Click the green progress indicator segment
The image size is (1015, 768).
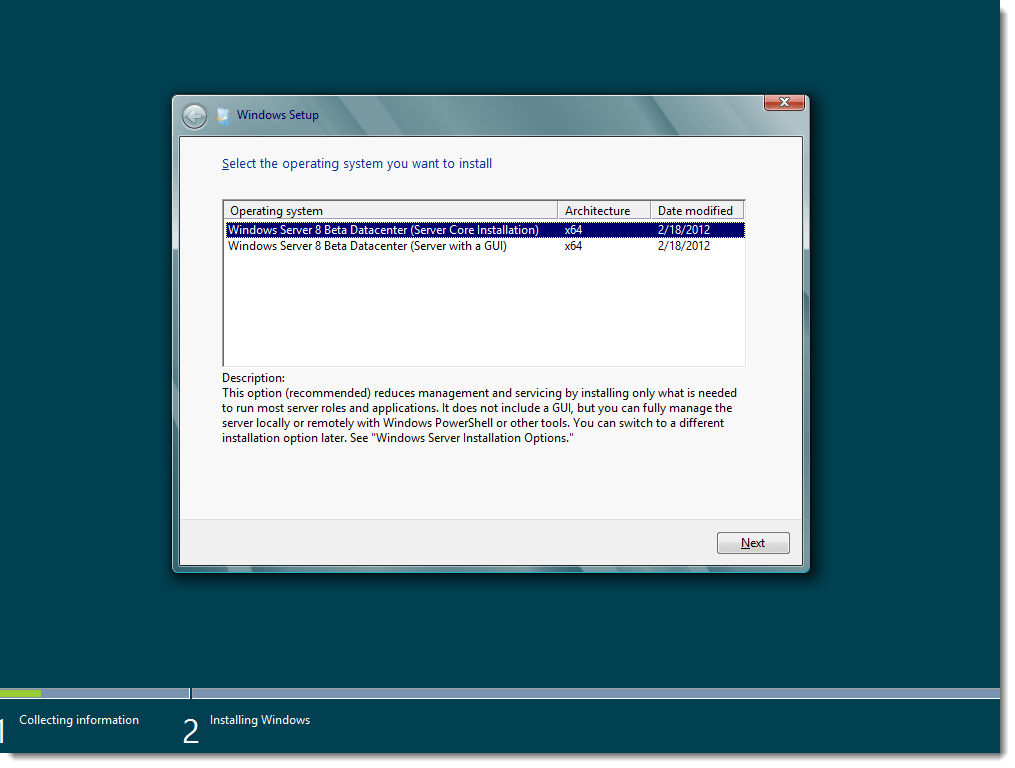pos(20,693)
